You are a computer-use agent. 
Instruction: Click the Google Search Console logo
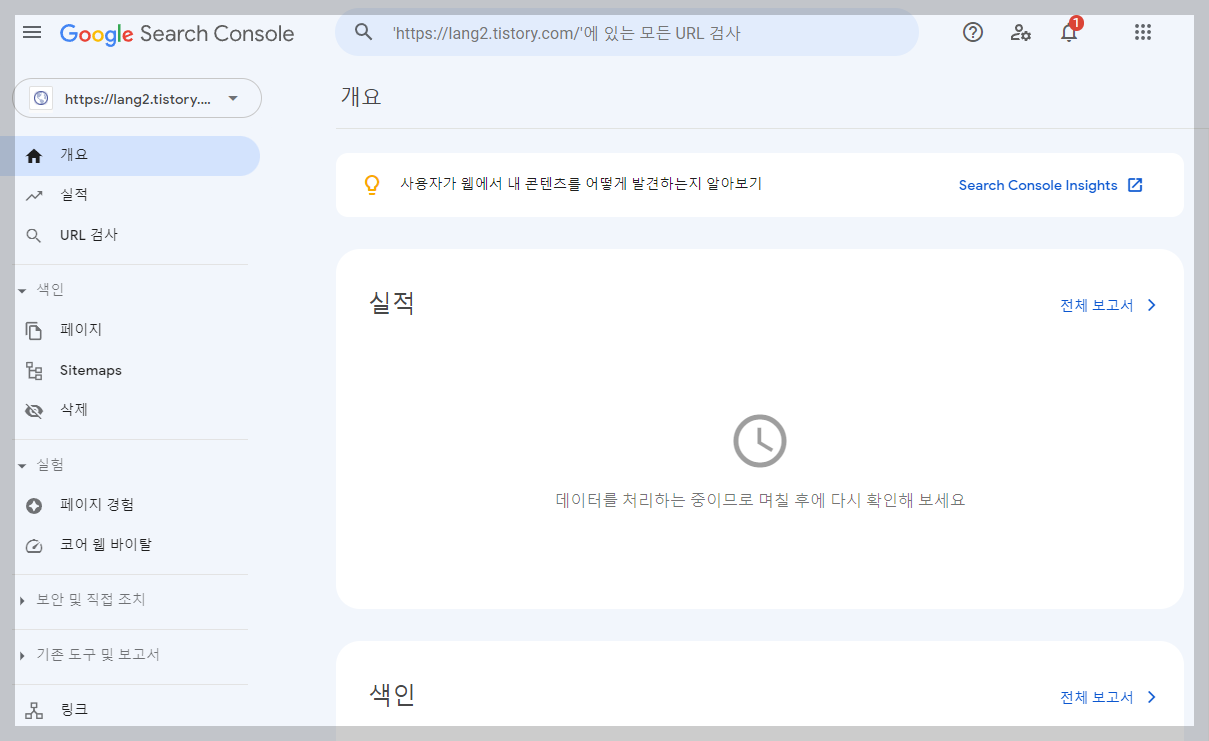coord(177,34)
